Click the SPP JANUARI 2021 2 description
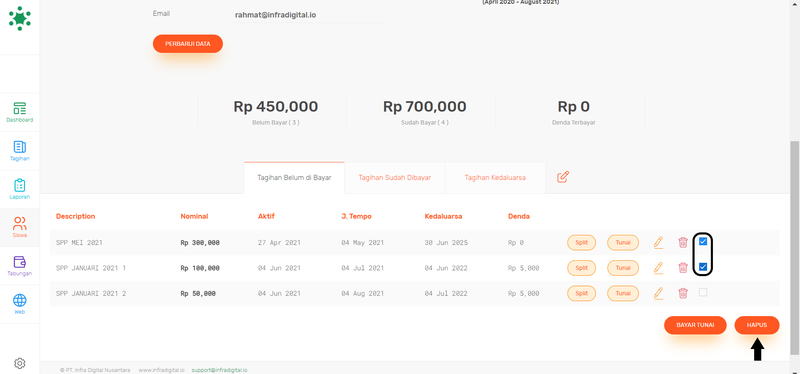Viewport: 800px width, 374px height. pos(91,293)
